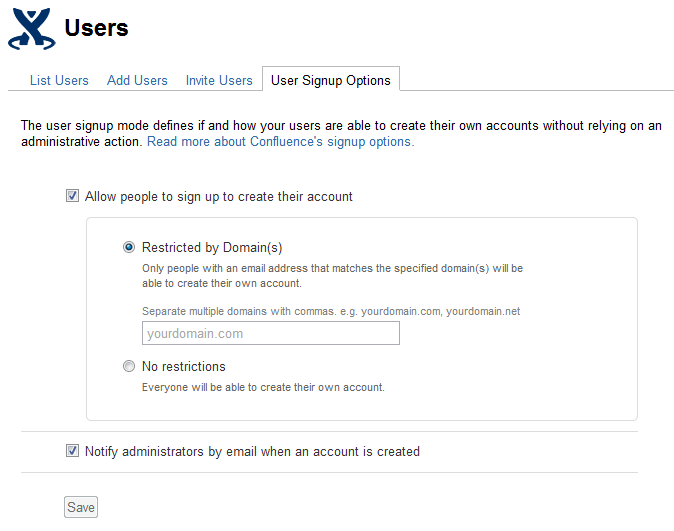Viewport: 674px width, 531px height.
Task: Click the Save button
Action: [81, 507]
